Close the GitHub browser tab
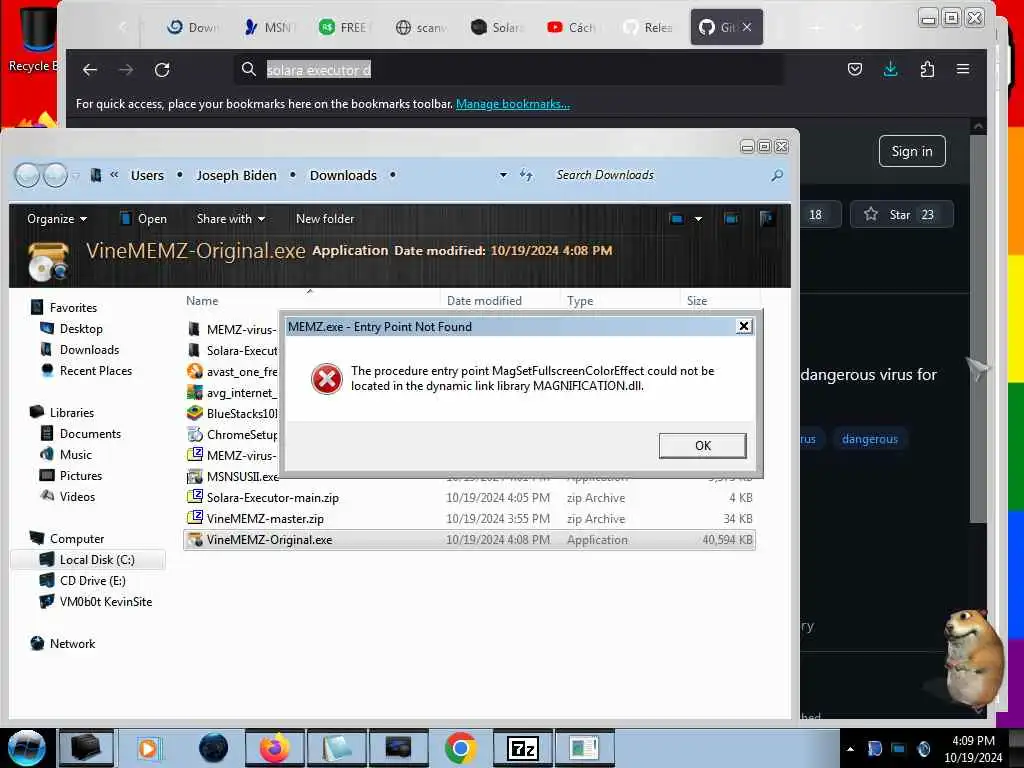The image size is (1024, 768). tap(747, 27)
